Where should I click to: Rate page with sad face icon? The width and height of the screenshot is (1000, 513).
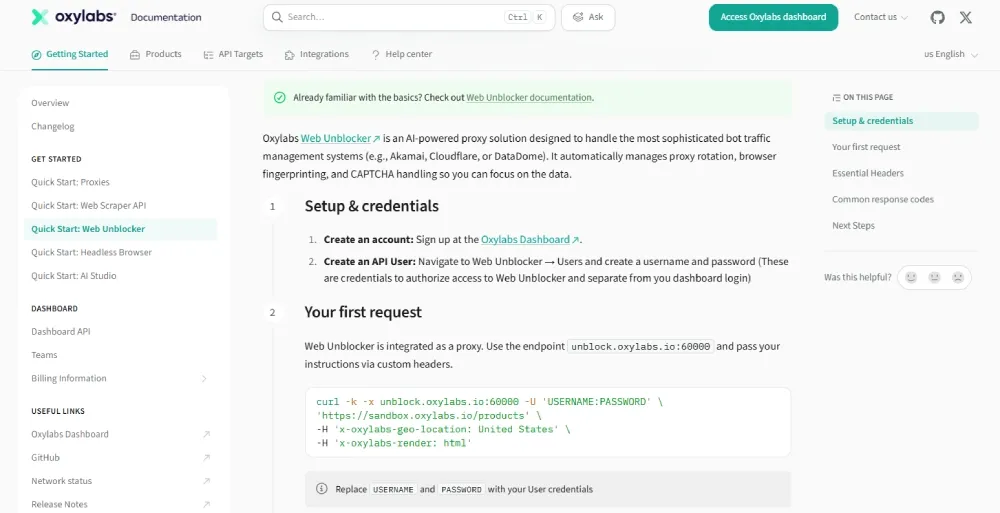tap(958, 278)
